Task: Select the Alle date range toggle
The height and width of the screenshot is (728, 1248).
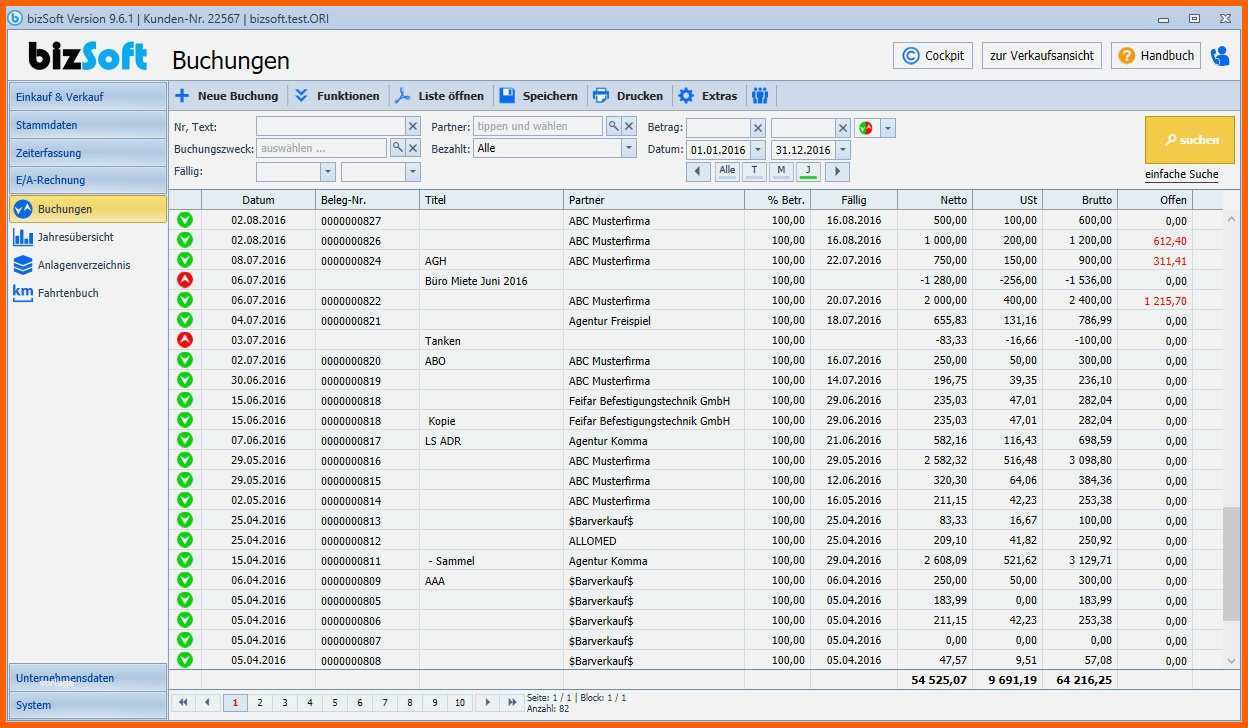Action: [727, 171]
